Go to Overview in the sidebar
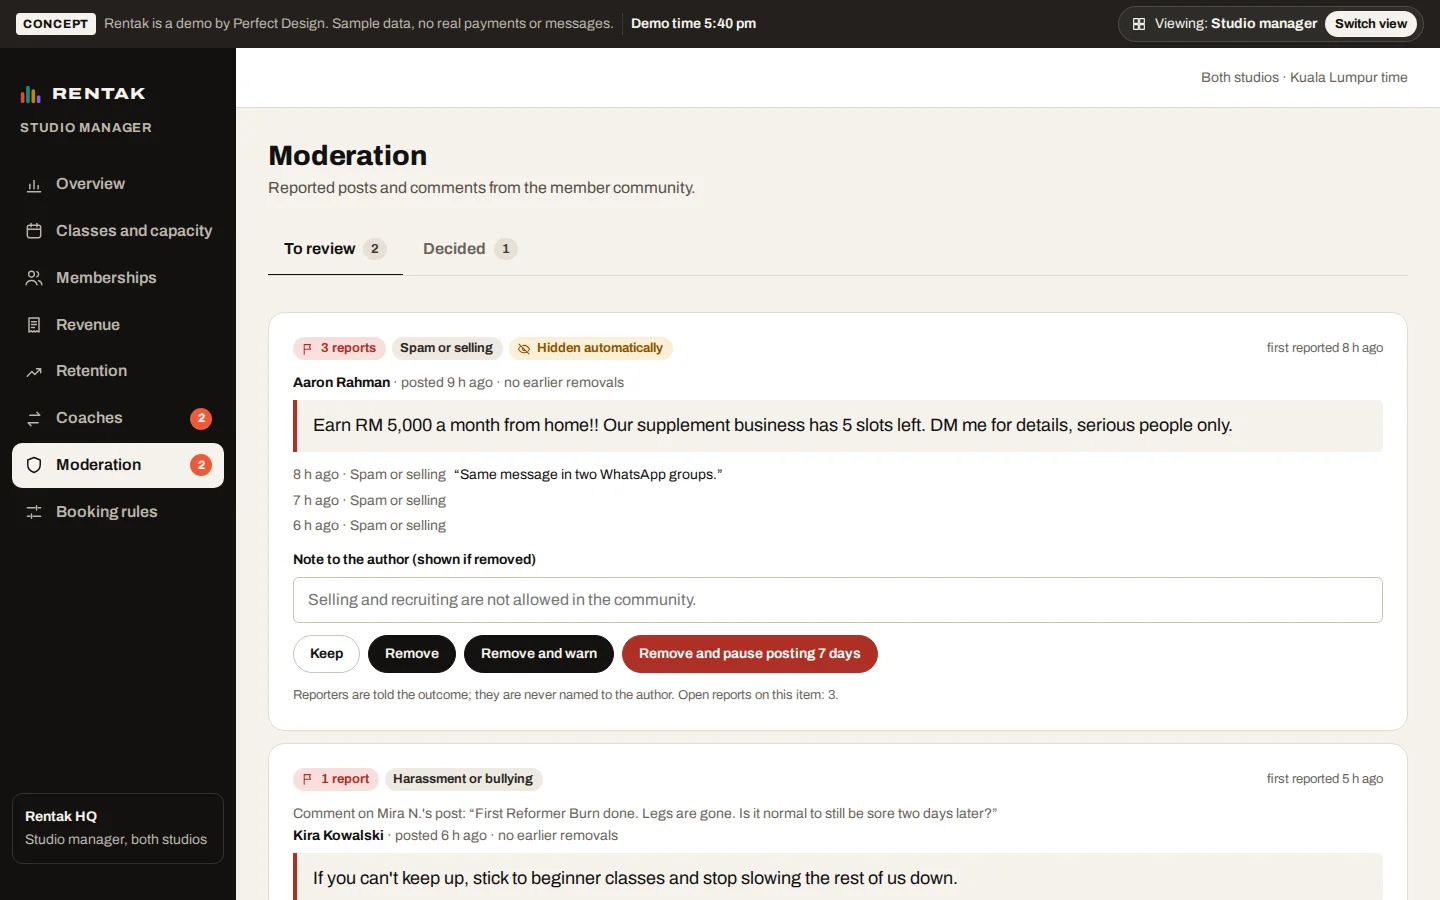This screenshot has width=1440, height=900. [x=118, y=184]
